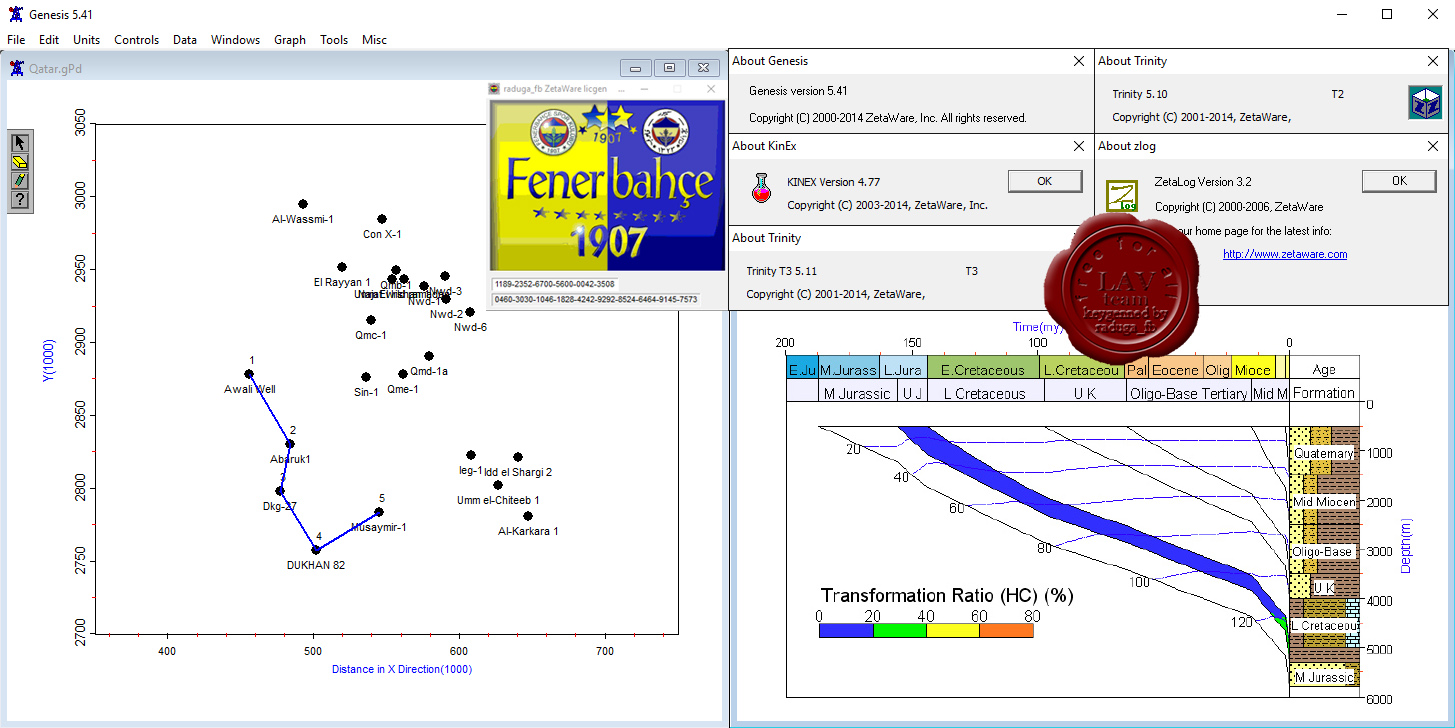Image resolution: width=1455 pixels, height=728 pixels.
Task: Close the About zlog dialog
Action: coord(1433,146)
